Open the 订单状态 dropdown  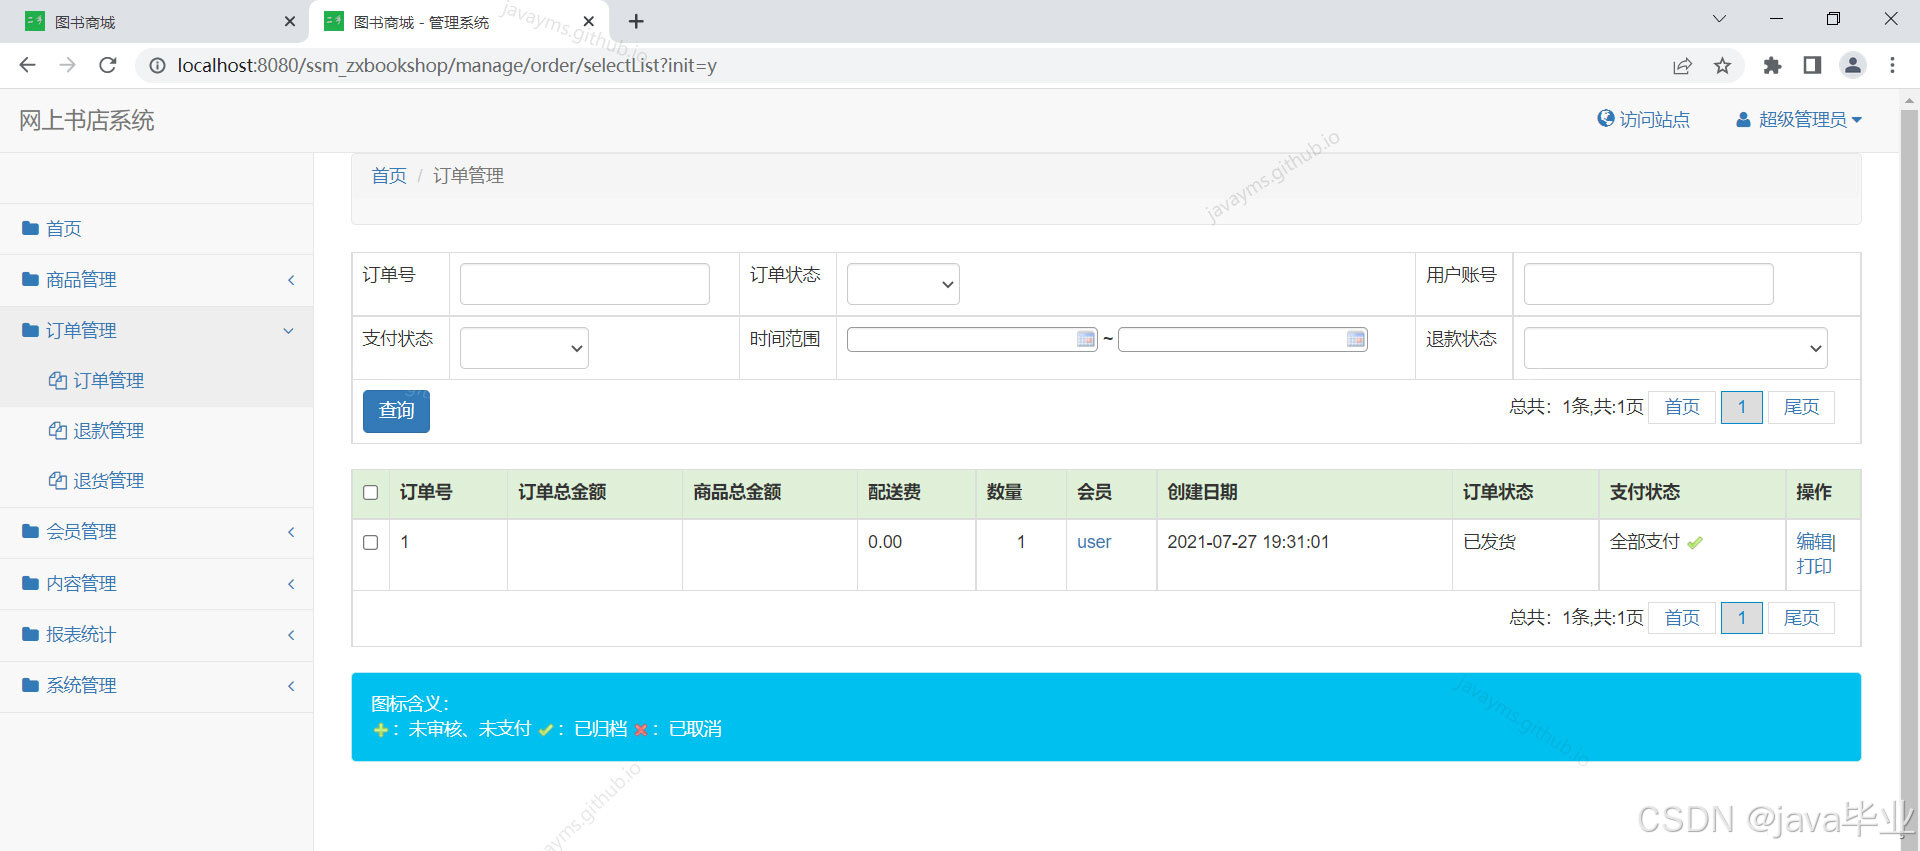coord(903,284)
